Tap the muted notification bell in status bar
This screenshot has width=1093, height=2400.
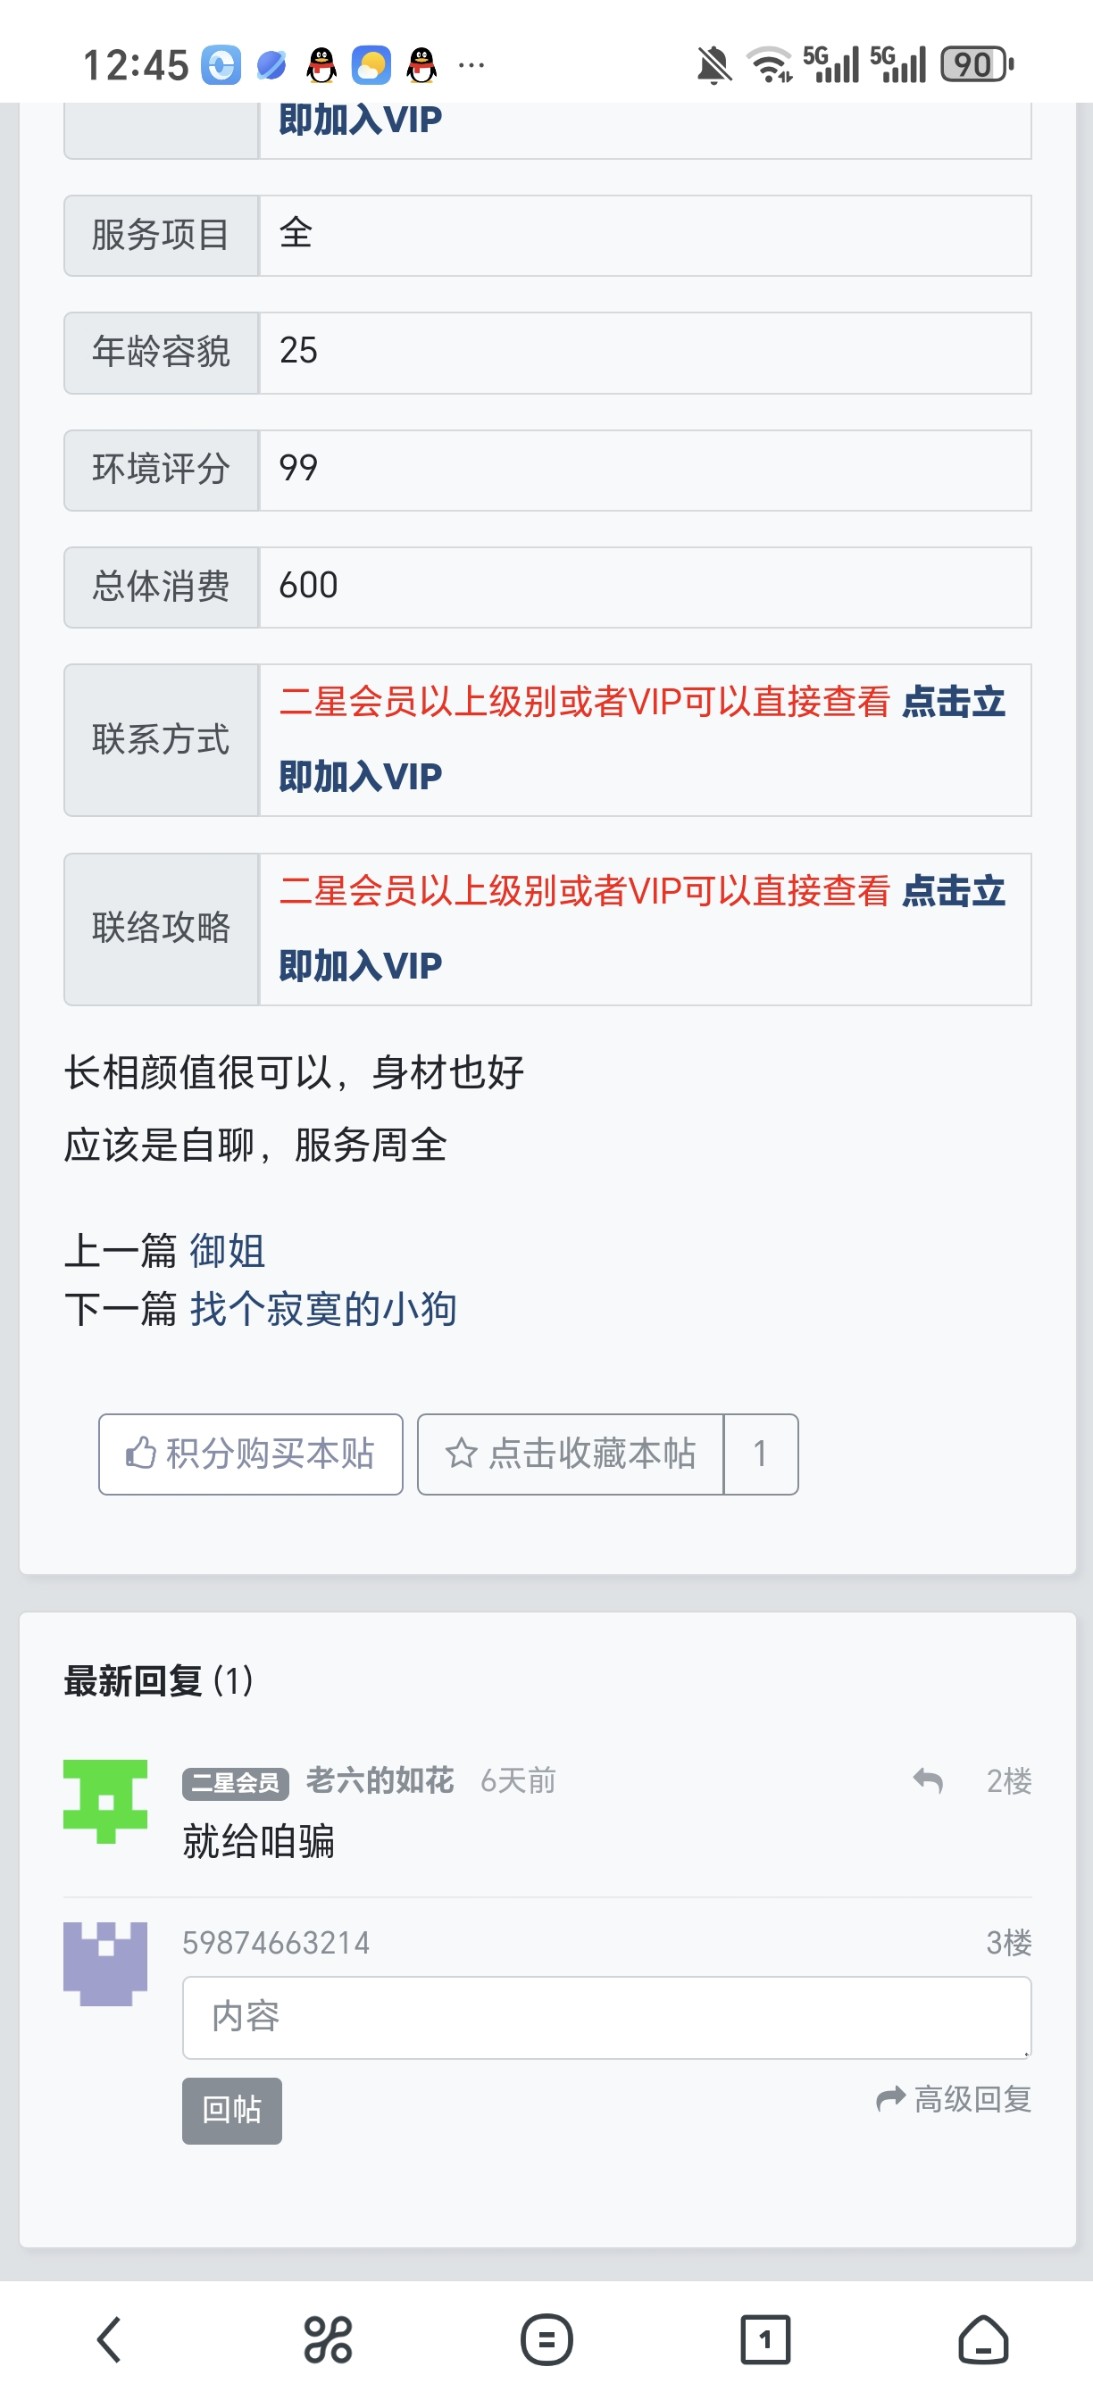[x=714, y=66]
